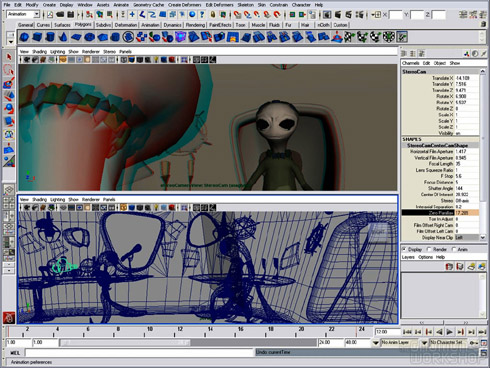Open the Display Near Clip dropdown
Viewport: 490px width, 368px height.
467,237
